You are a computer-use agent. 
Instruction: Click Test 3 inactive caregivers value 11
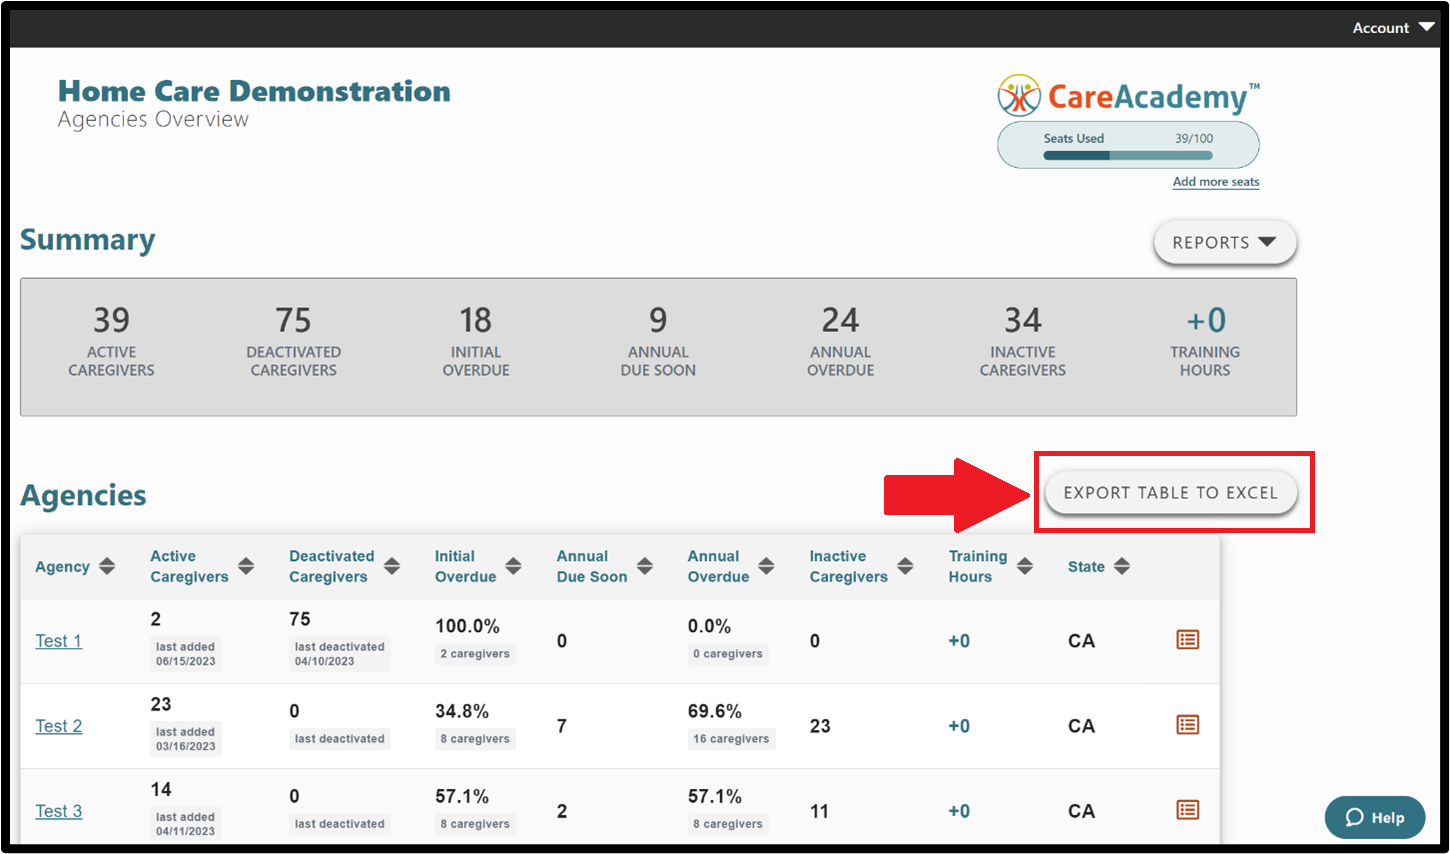click(x=819, y=811)
